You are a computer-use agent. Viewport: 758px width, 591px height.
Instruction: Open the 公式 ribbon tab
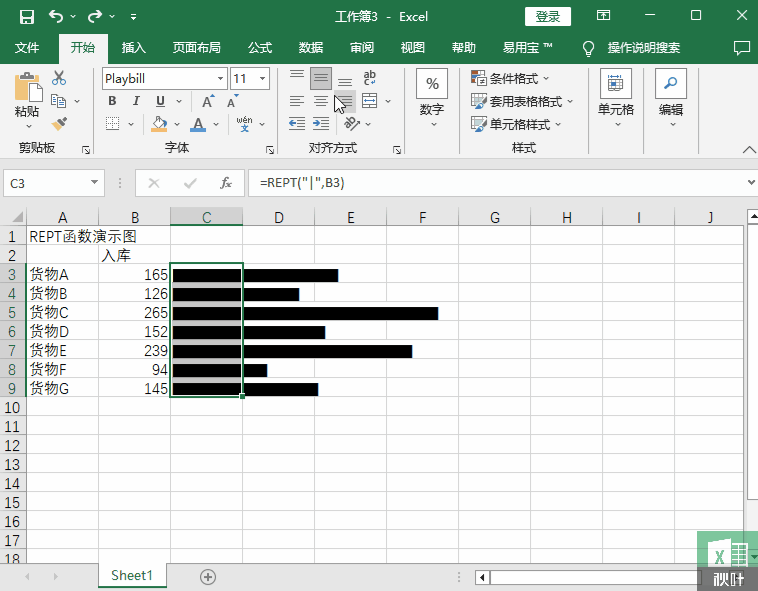pos(259,47)
